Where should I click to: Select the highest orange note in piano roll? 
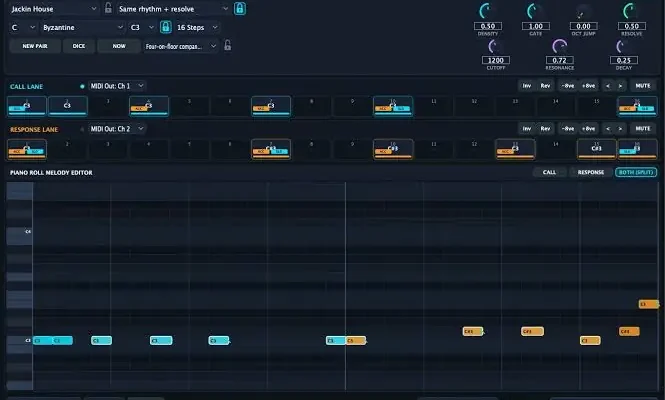click(649, 304)
